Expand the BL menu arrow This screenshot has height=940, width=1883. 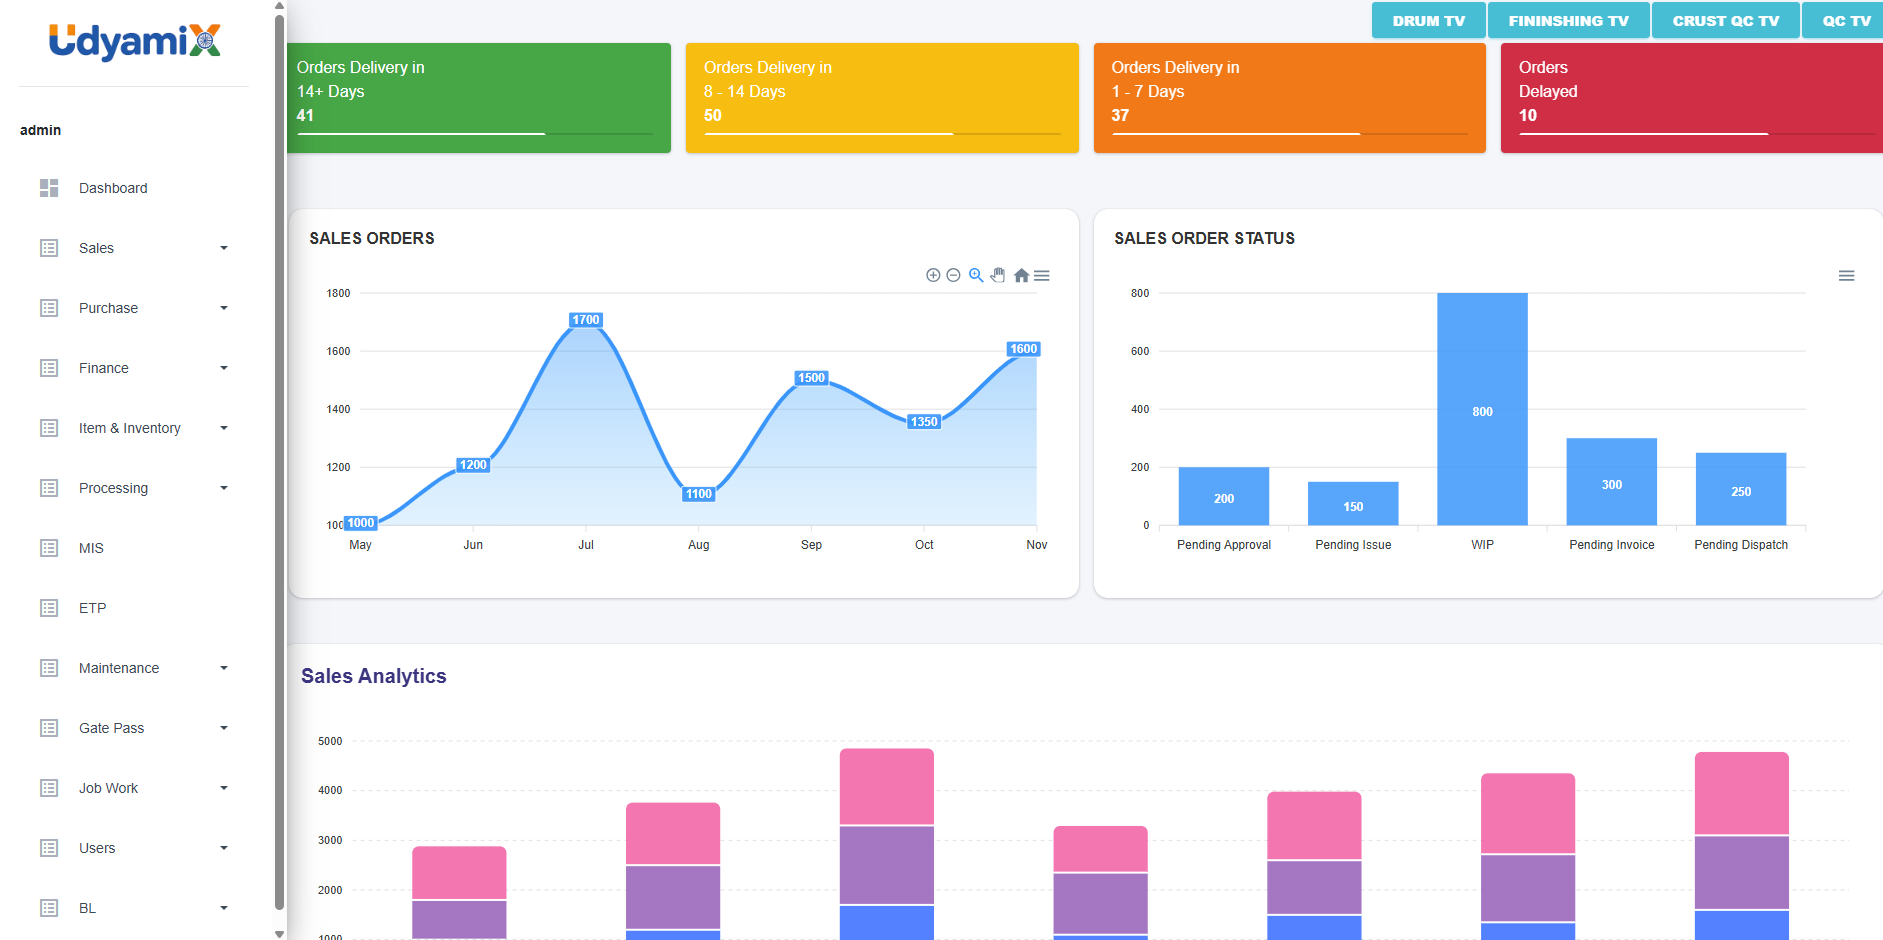pos(224,908)
